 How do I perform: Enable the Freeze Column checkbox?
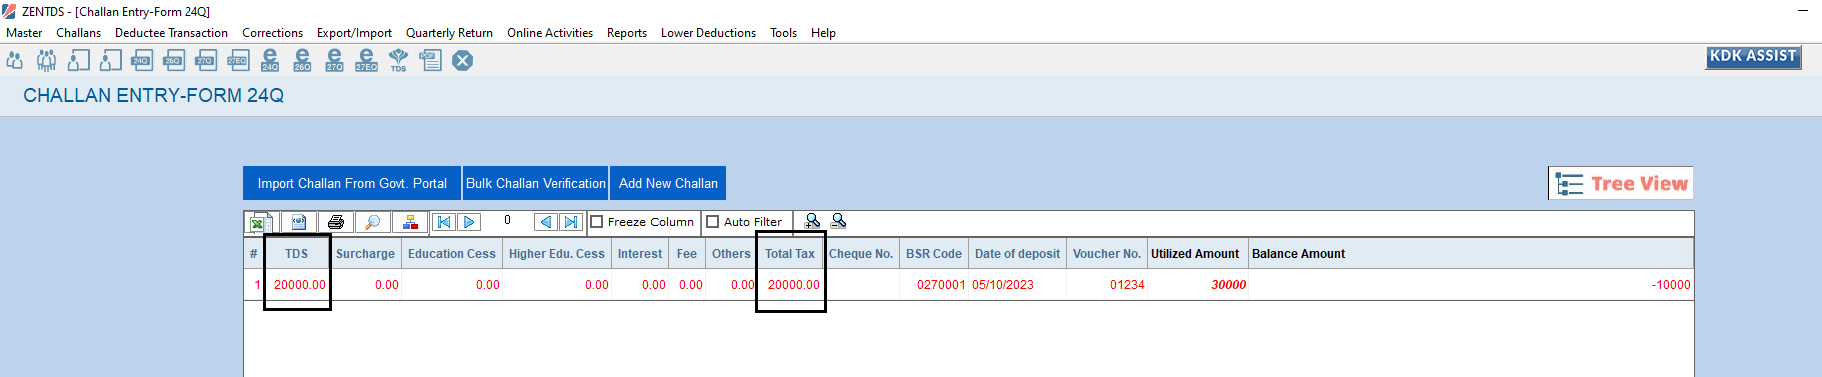pos(597,222)
